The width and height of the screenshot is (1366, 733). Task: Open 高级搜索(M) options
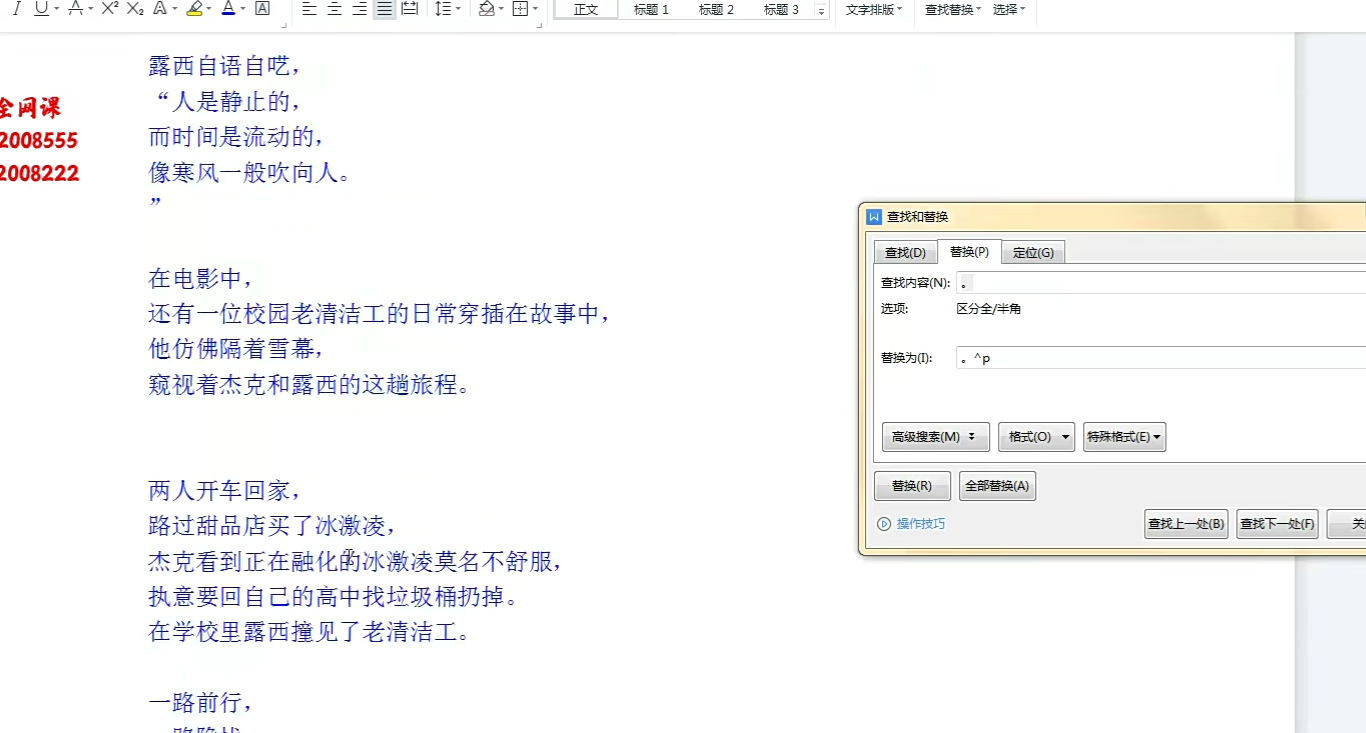(x=935, y=437)
